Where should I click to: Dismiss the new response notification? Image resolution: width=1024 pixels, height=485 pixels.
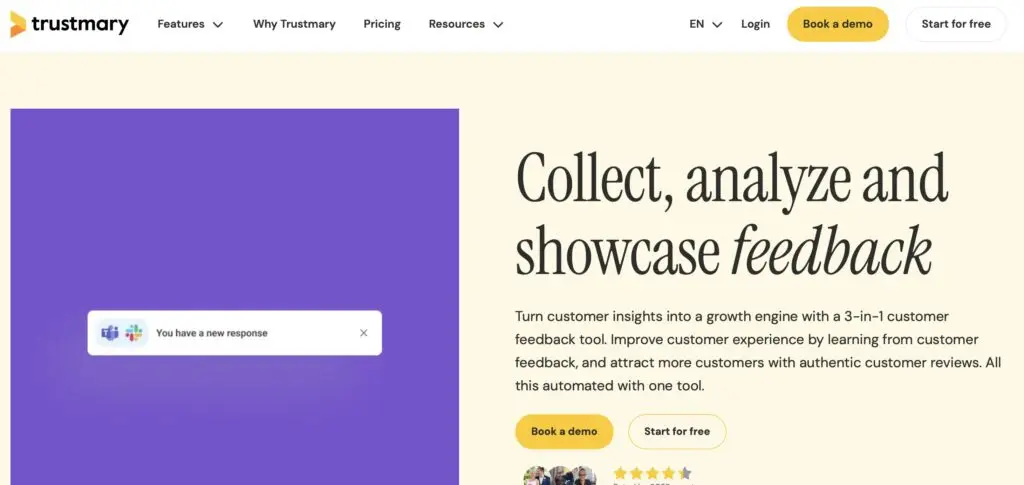pos(364,333)
